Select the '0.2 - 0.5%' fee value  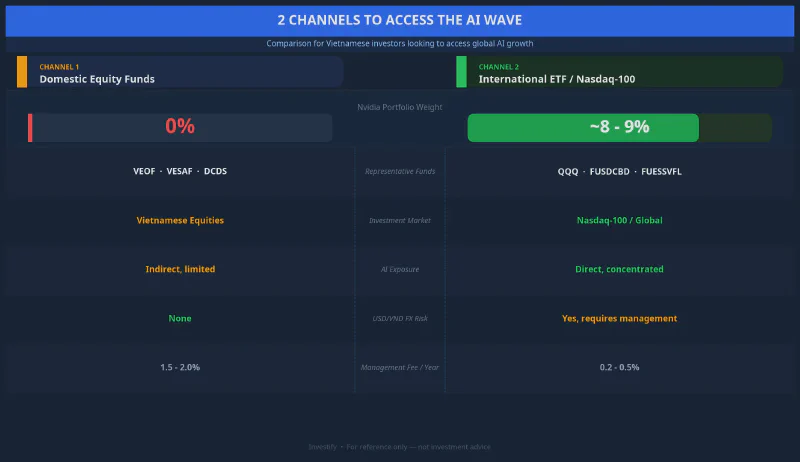(x=619, y=367)
